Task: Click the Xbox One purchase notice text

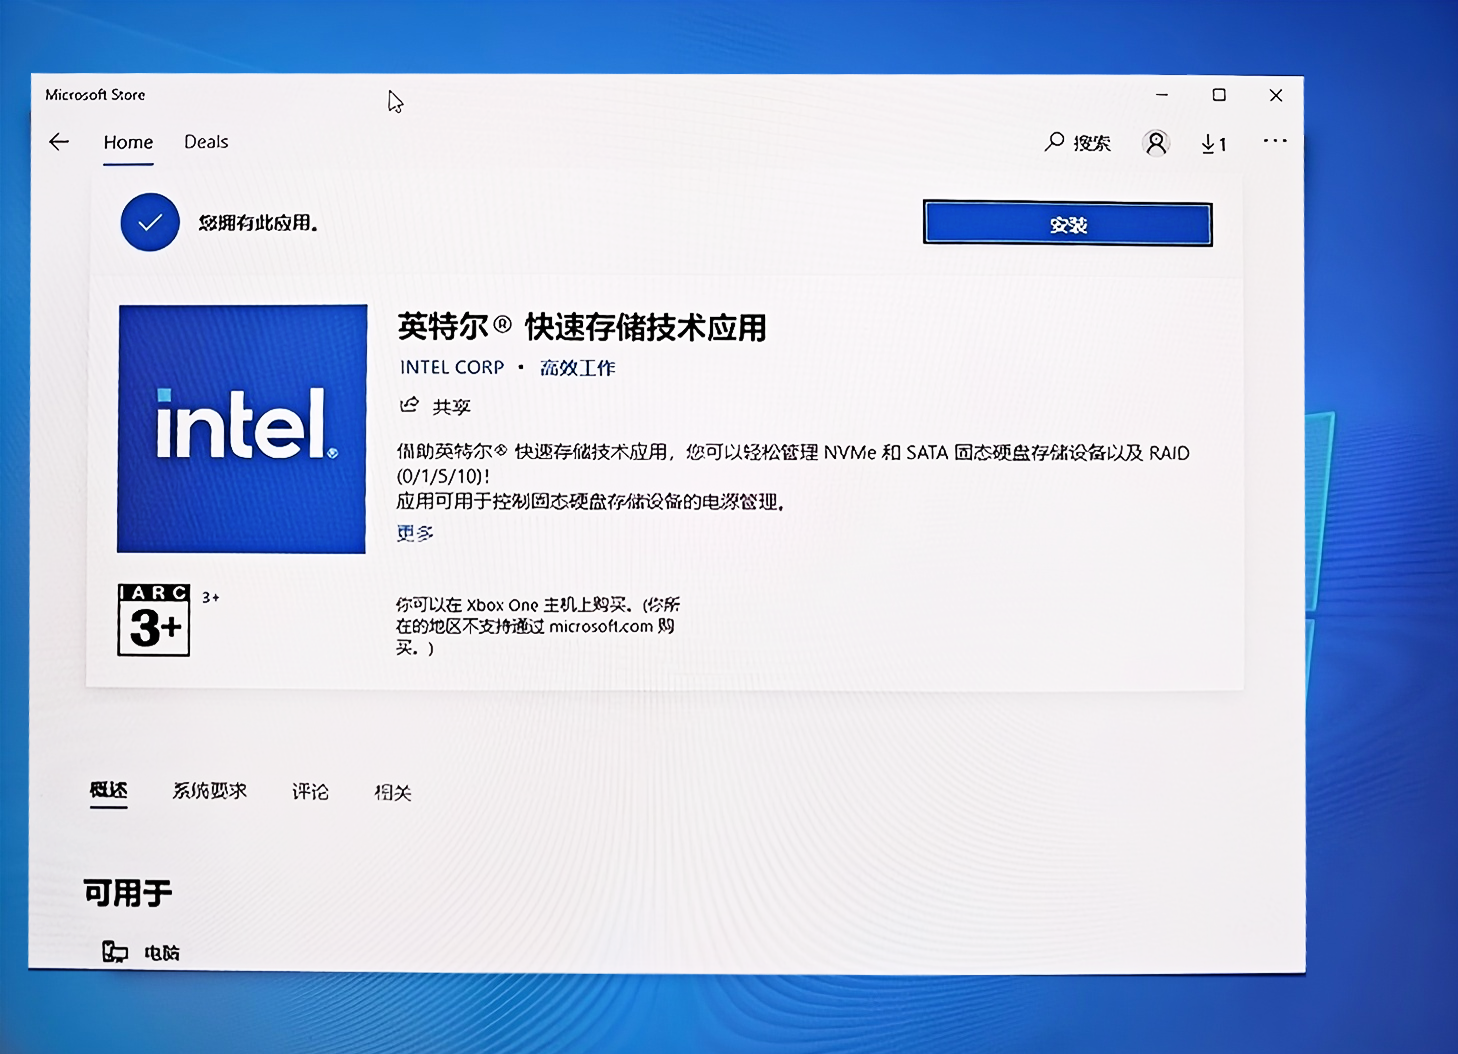Action: pyautogui.click(x=538, y=626)
